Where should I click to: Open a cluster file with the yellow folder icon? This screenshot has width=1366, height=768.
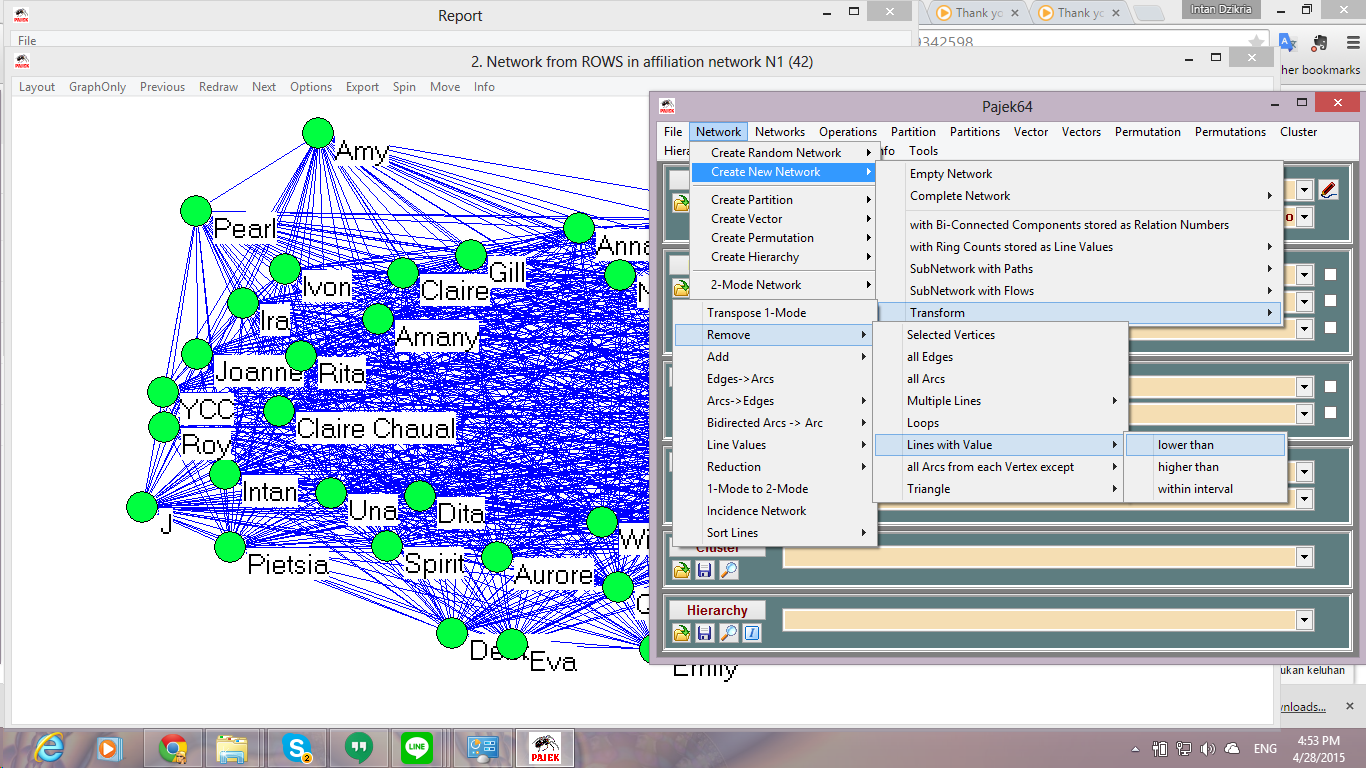click(683, 568)
